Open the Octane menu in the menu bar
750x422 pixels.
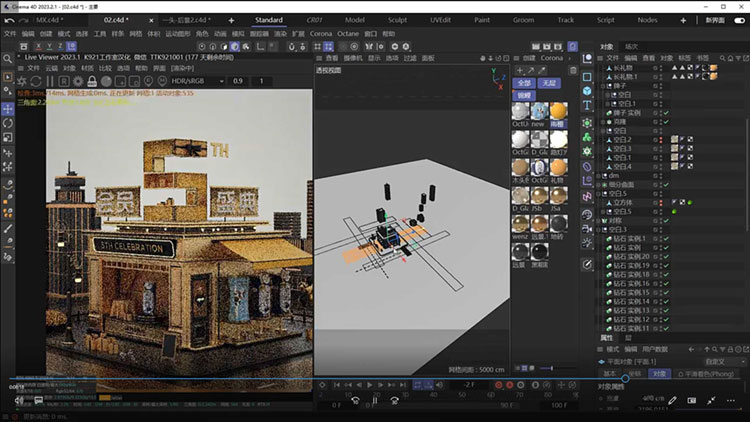click(x=347, y=33)
